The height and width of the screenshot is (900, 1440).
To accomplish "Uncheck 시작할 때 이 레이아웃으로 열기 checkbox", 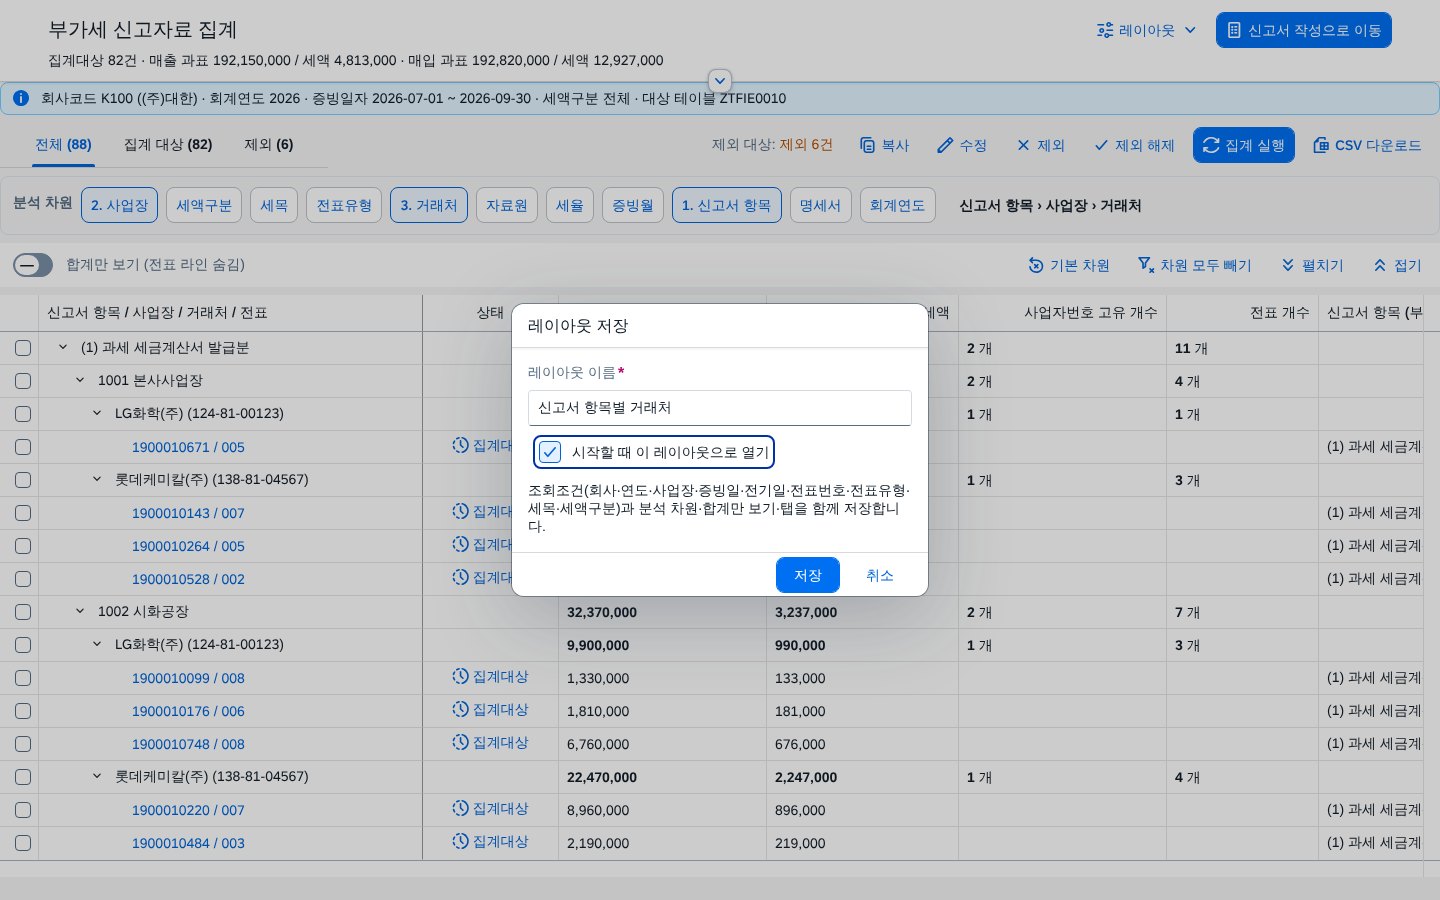I will 550,452.
